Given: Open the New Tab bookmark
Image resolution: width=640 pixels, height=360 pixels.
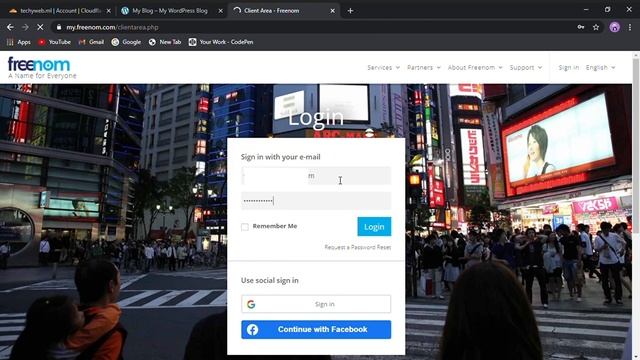Looking at the screenshot, I should [x=165, y=42].
